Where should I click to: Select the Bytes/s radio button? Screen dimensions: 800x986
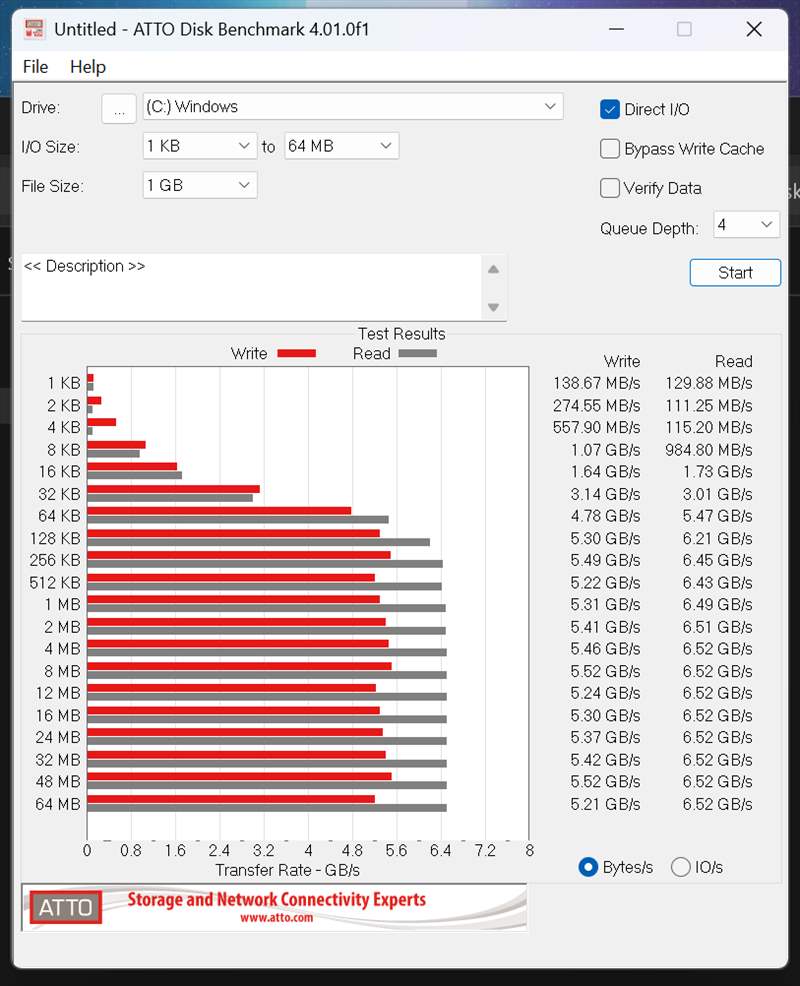[x=589, y=867]
